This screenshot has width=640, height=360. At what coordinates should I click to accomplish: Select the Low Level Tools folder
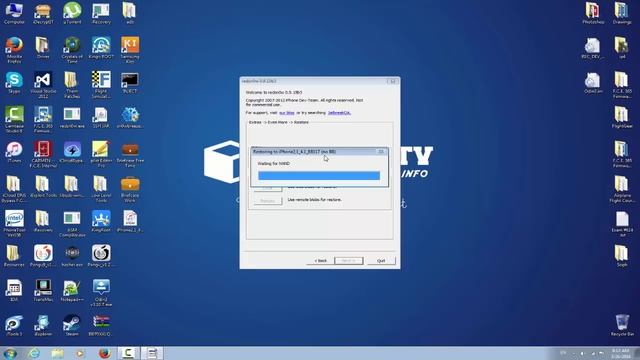tap(101, 189)
